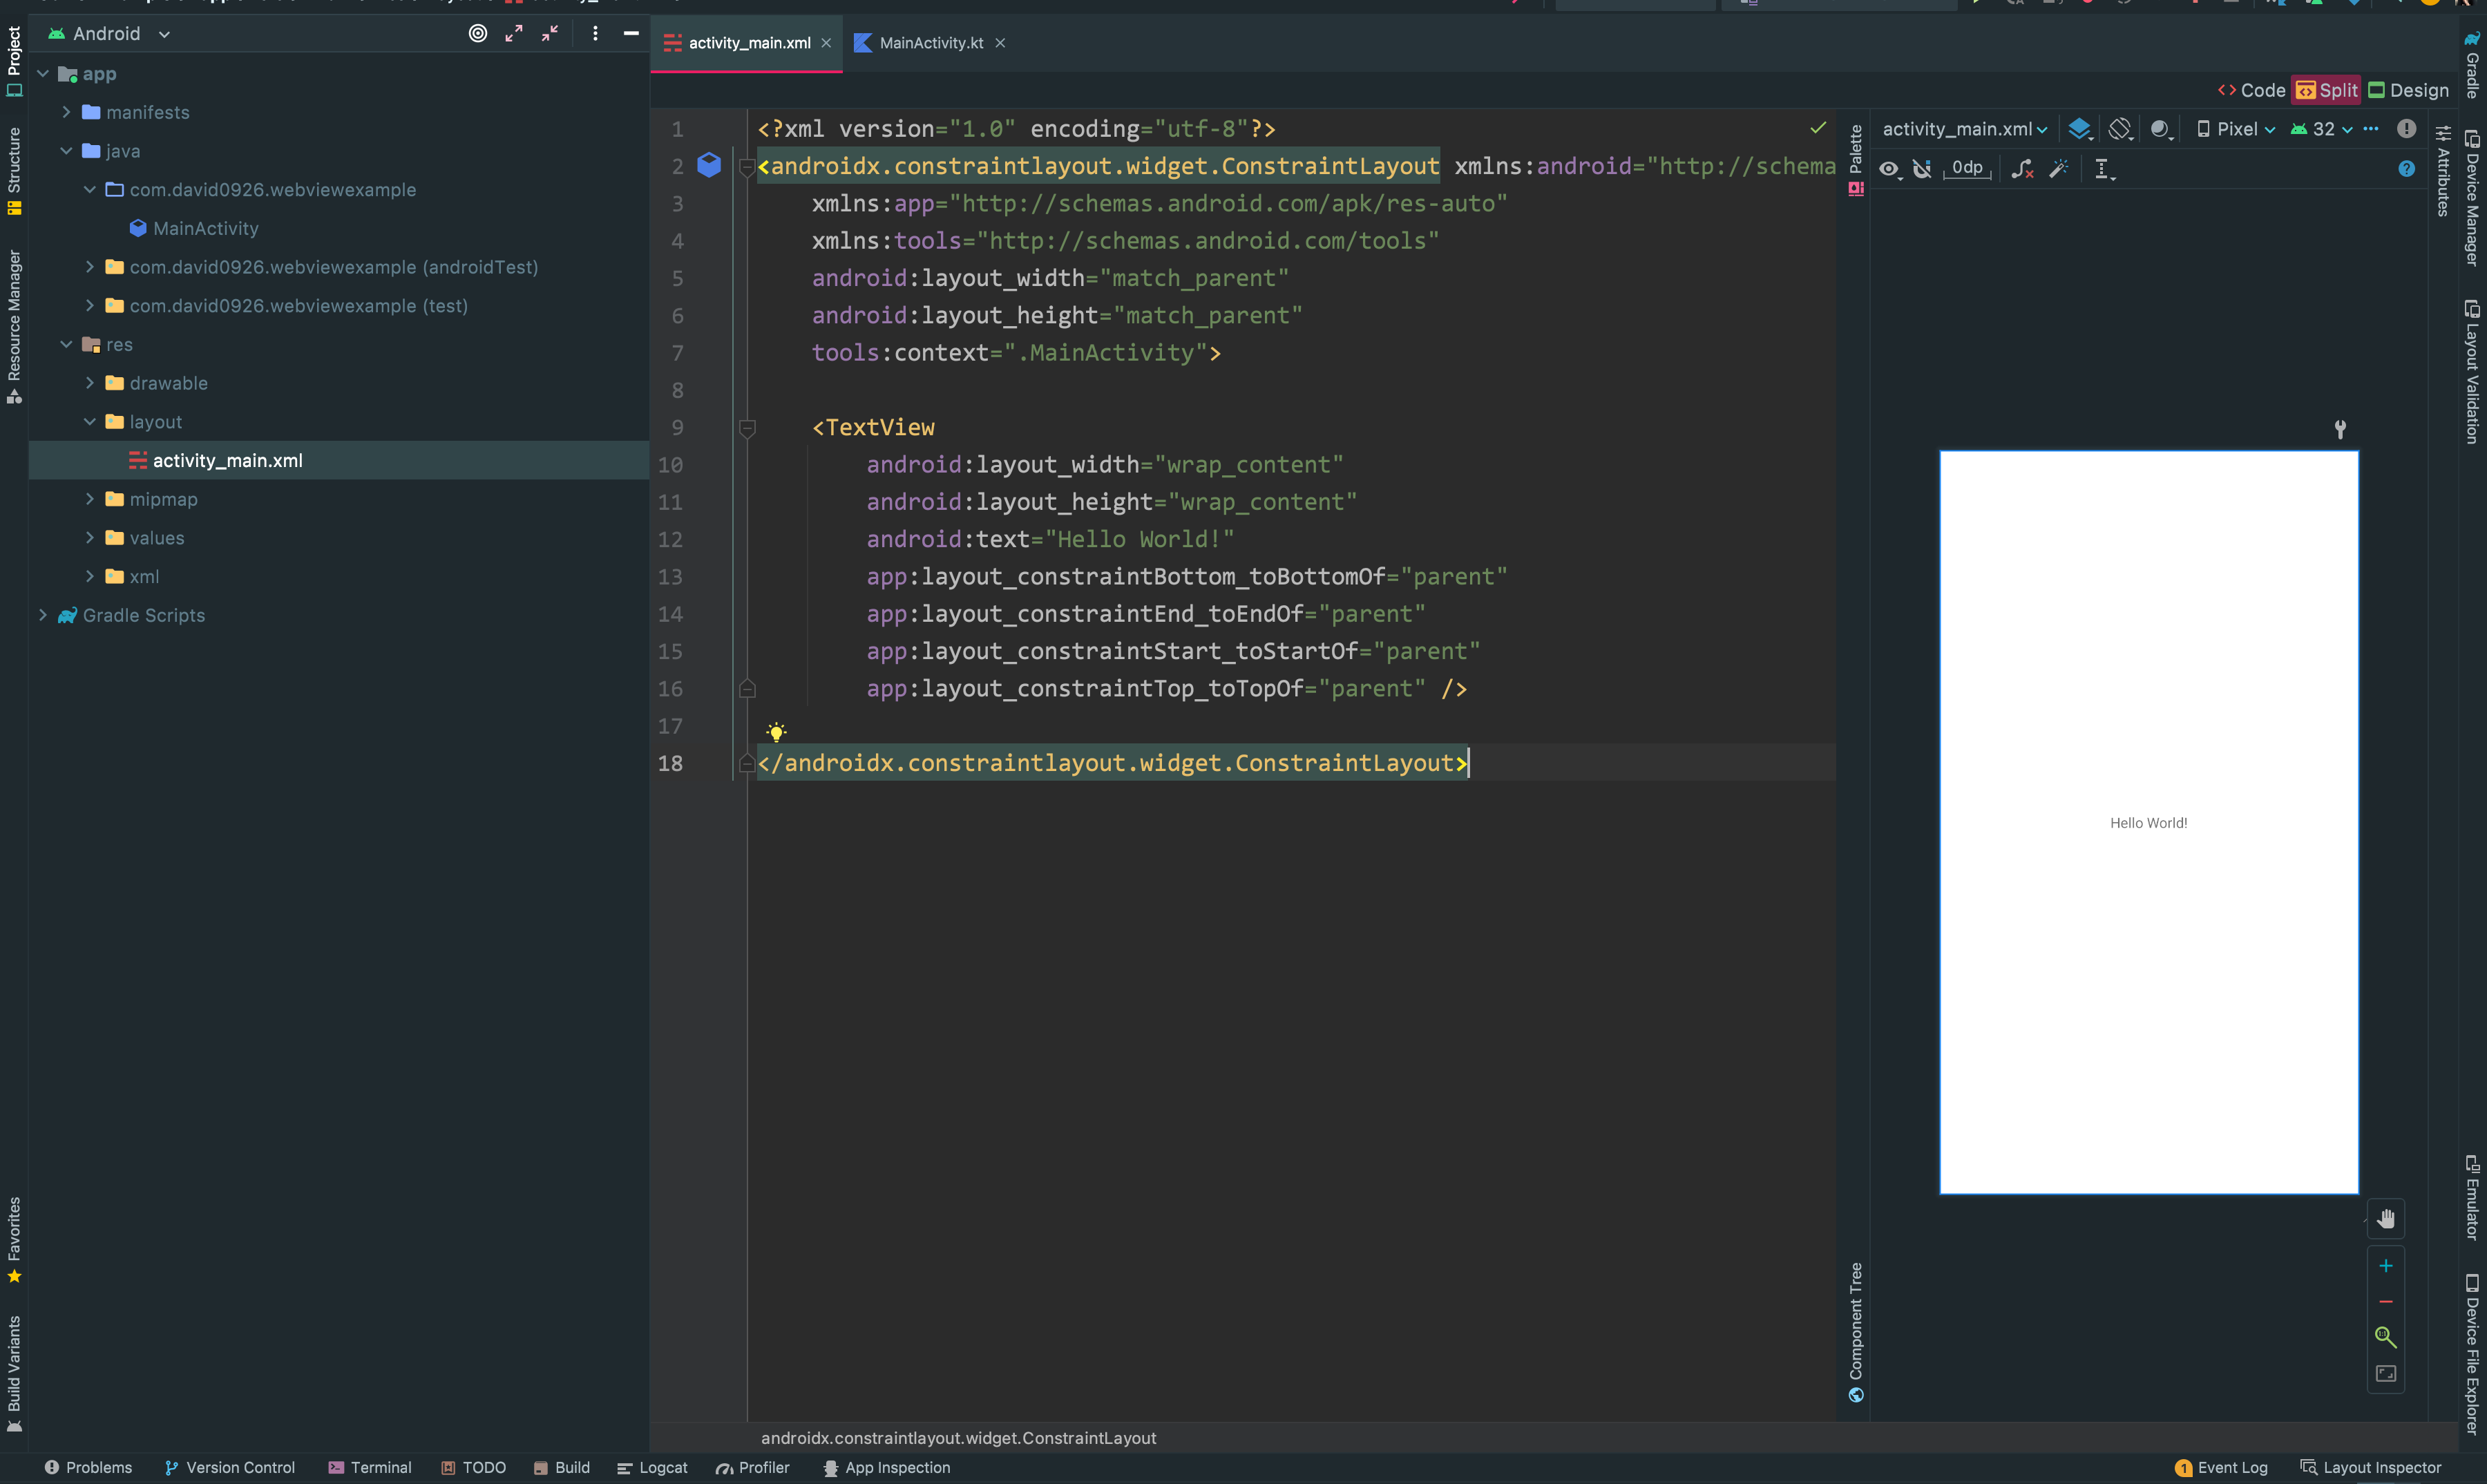Click select opened file target icon
2487x1484 pixels.
click(x=478, y=34)
